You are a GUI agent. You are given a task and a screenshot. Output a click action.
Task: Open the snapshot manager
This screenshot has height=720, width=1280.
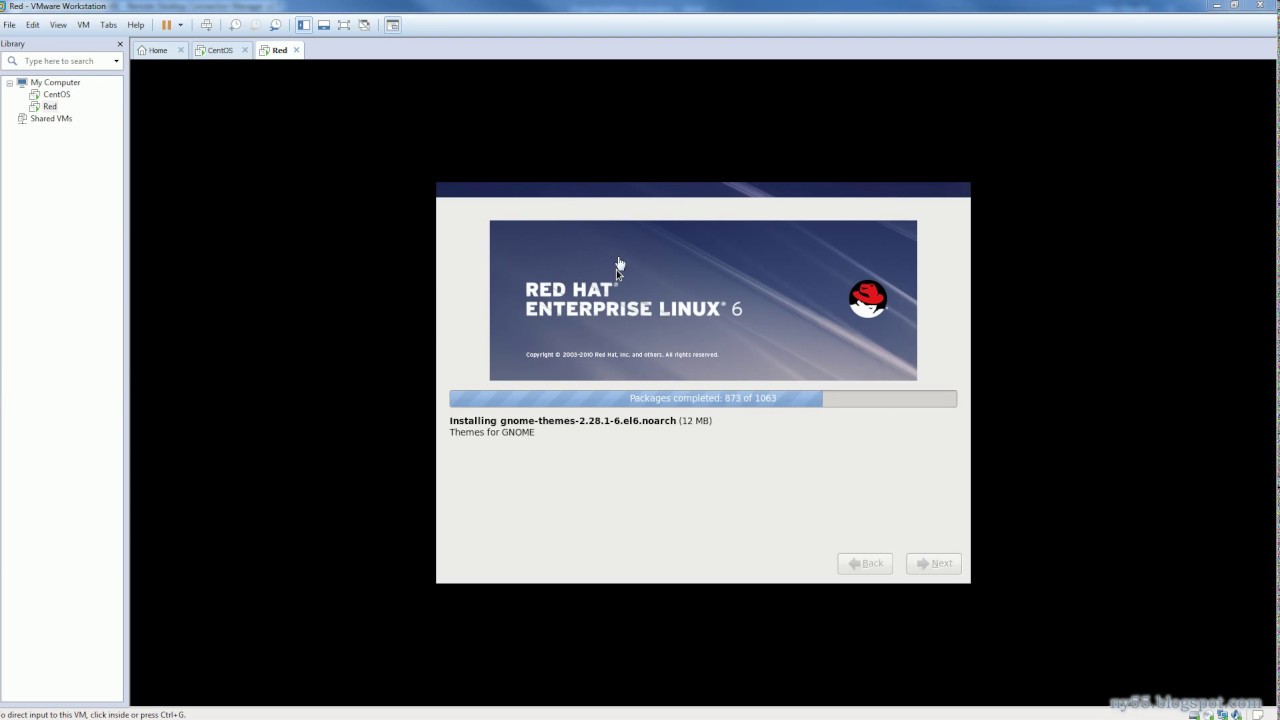pyautogui.click(x=275, y=25)
